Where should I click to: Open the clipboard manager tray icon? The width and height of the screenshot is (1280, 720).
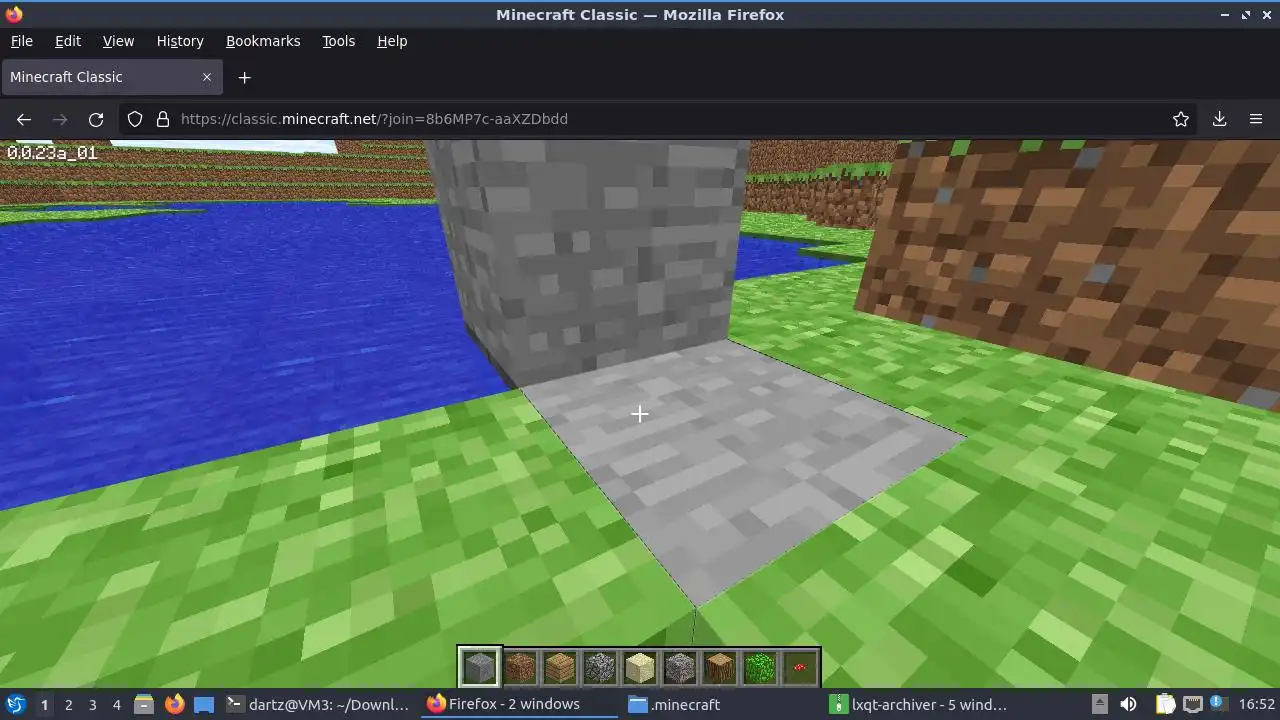pyautogui.click(x=1164, y=704)
